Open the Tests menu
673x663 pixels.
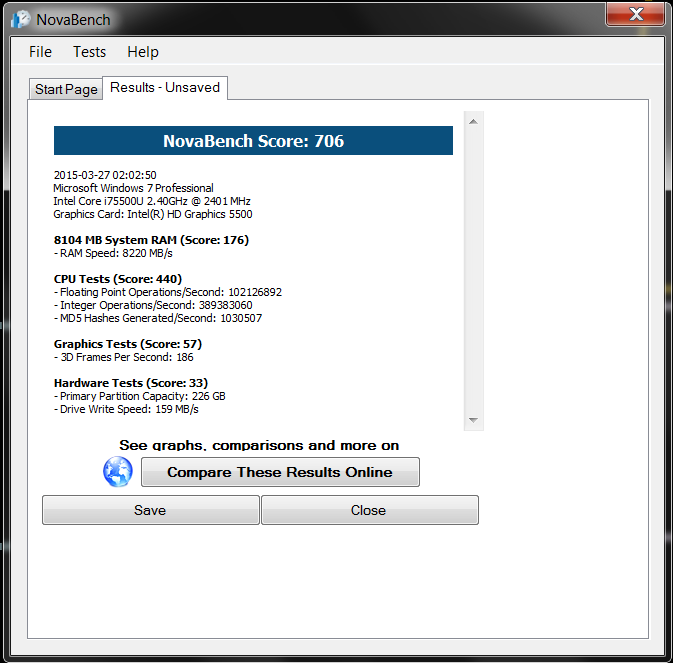click(89, 52)
